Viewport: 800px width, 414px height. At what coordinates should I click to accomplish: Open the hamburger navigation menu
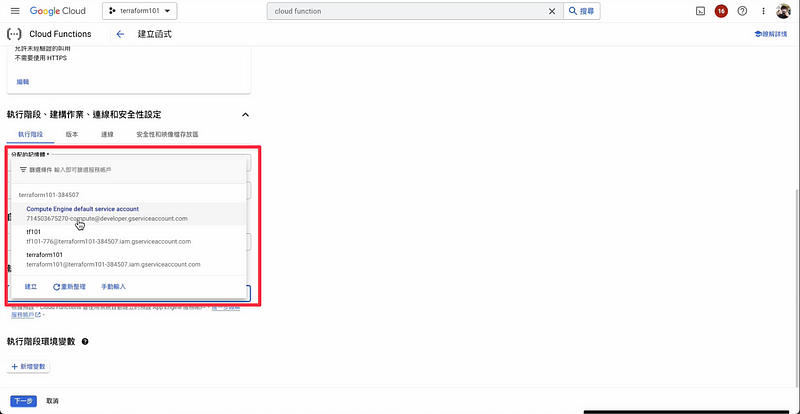point(15,11)
